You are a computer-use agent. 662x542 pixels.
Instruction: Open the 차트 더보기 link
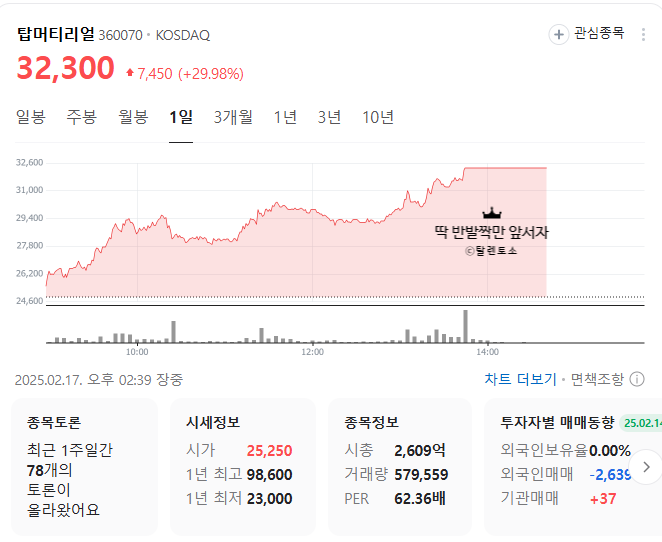pyautogui.click(x=520, y=379)
